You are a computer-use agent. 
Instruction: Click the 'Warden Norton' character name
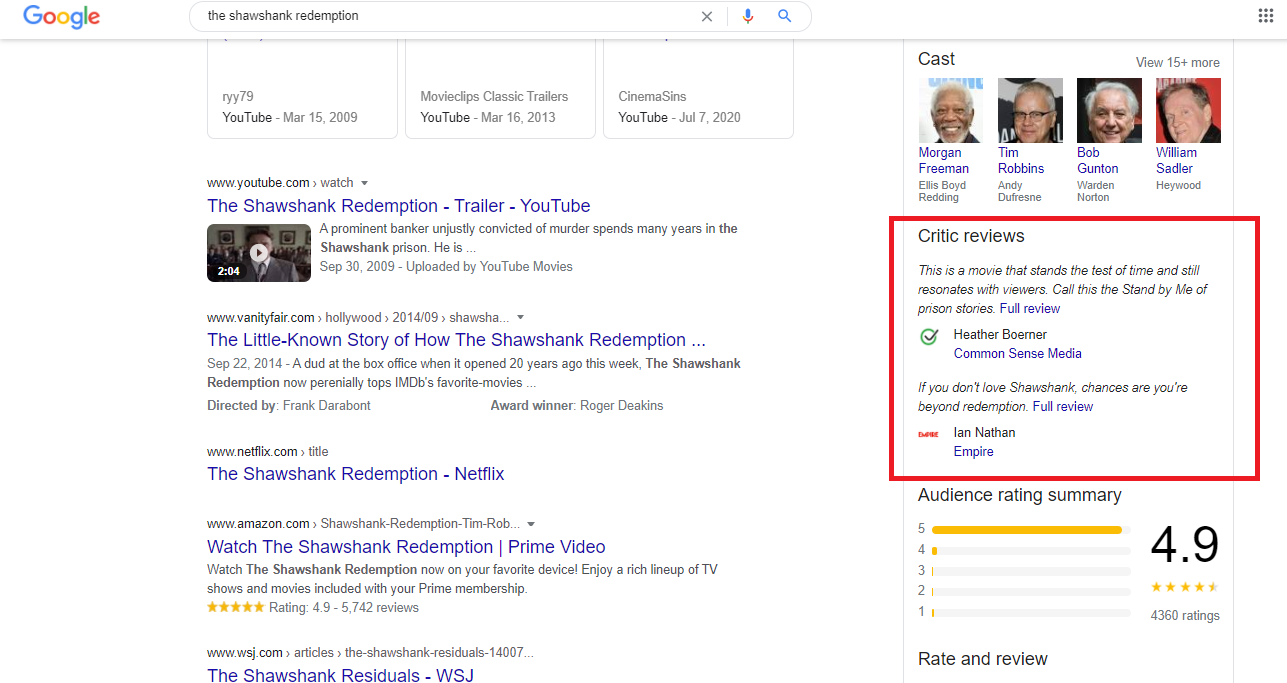pyautogui.click(x=1095, y=191)
